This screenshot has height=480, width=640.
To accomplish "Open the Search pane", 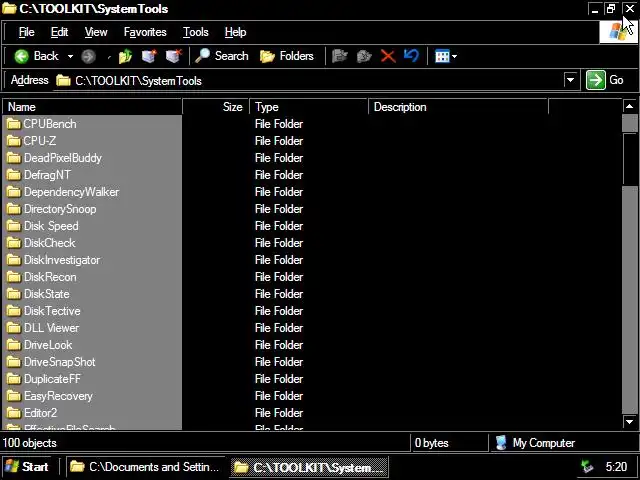I will pos(222,56).
